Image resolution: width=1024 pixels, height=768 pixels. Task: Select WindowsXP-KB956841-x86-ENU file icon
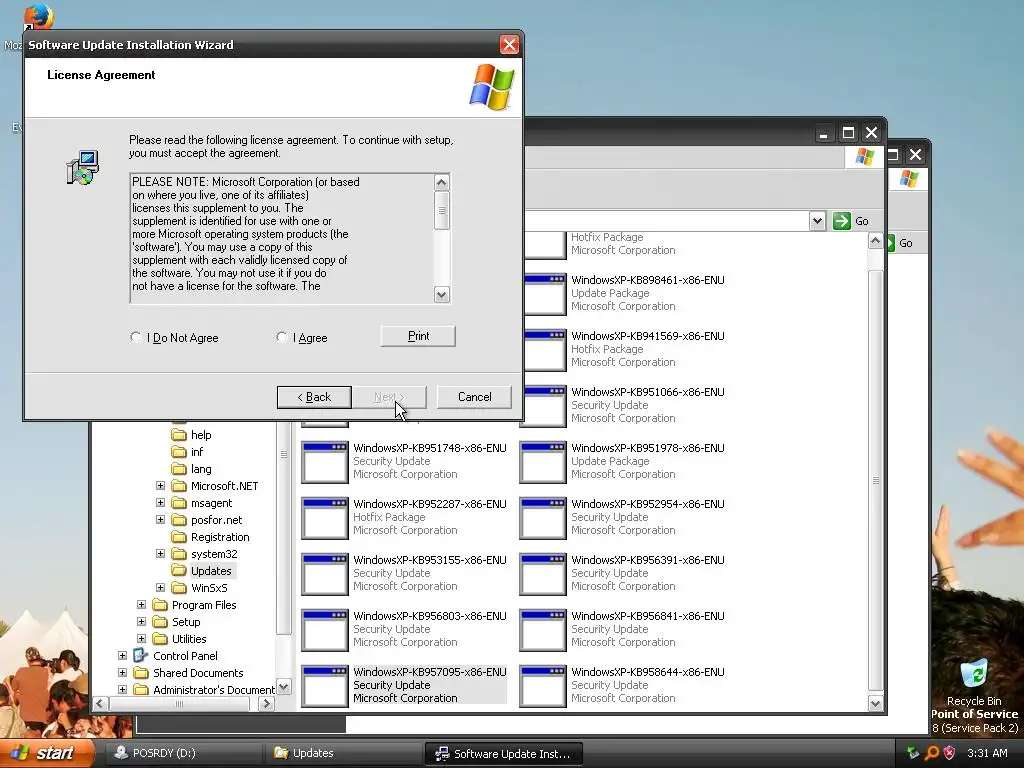click(x=543, y=631)
